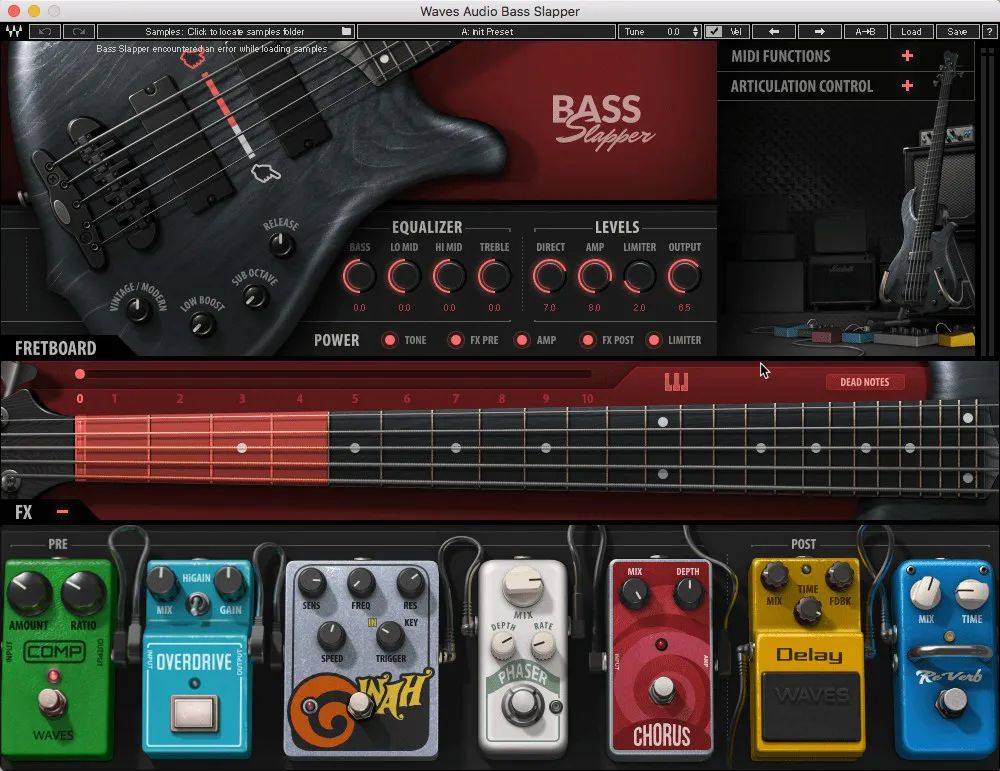Expand the Articulation Control panel
The height and width of the screenshot is (771, 1000).
coord(907,86)
